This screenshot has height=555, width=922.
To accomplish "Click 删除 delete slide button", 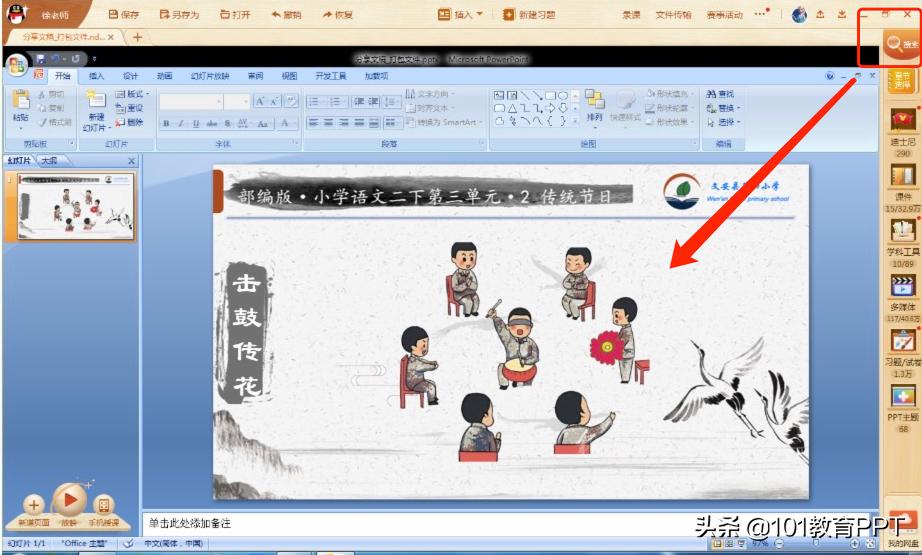I will [x=130, y=122].
